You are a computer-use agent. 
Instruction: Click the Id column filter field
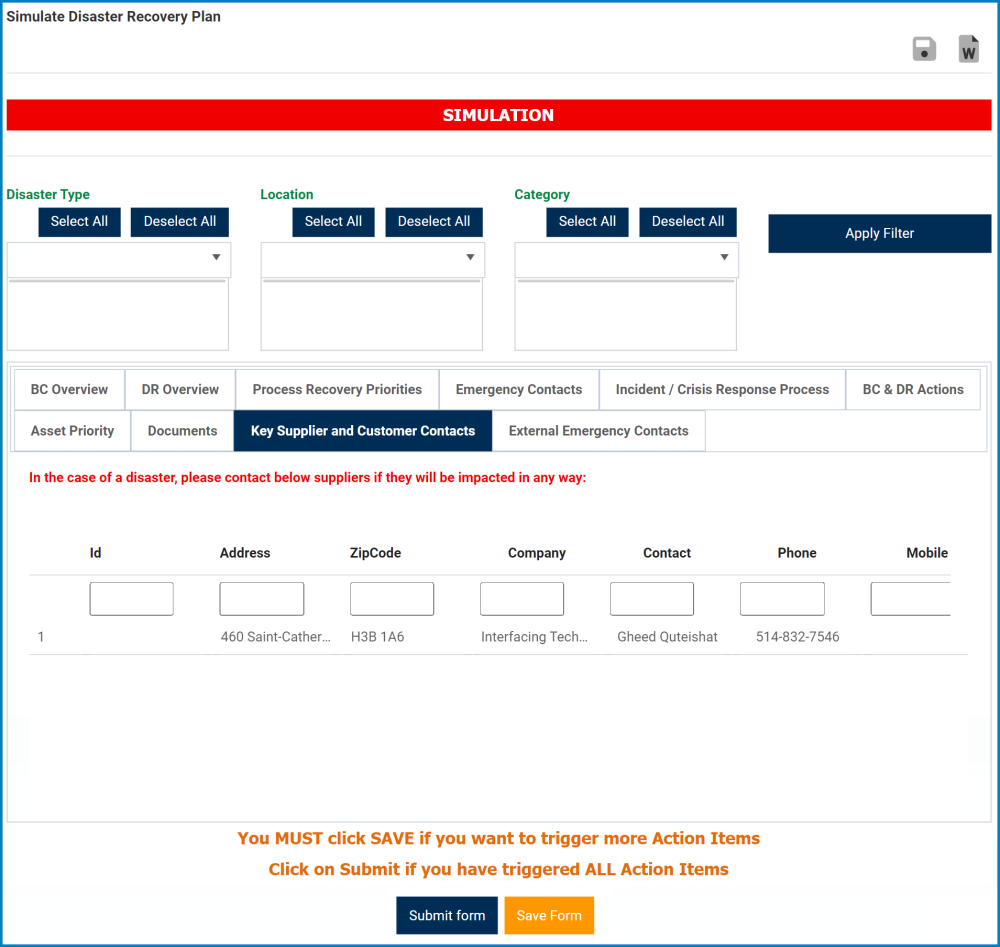click(131, 599)
